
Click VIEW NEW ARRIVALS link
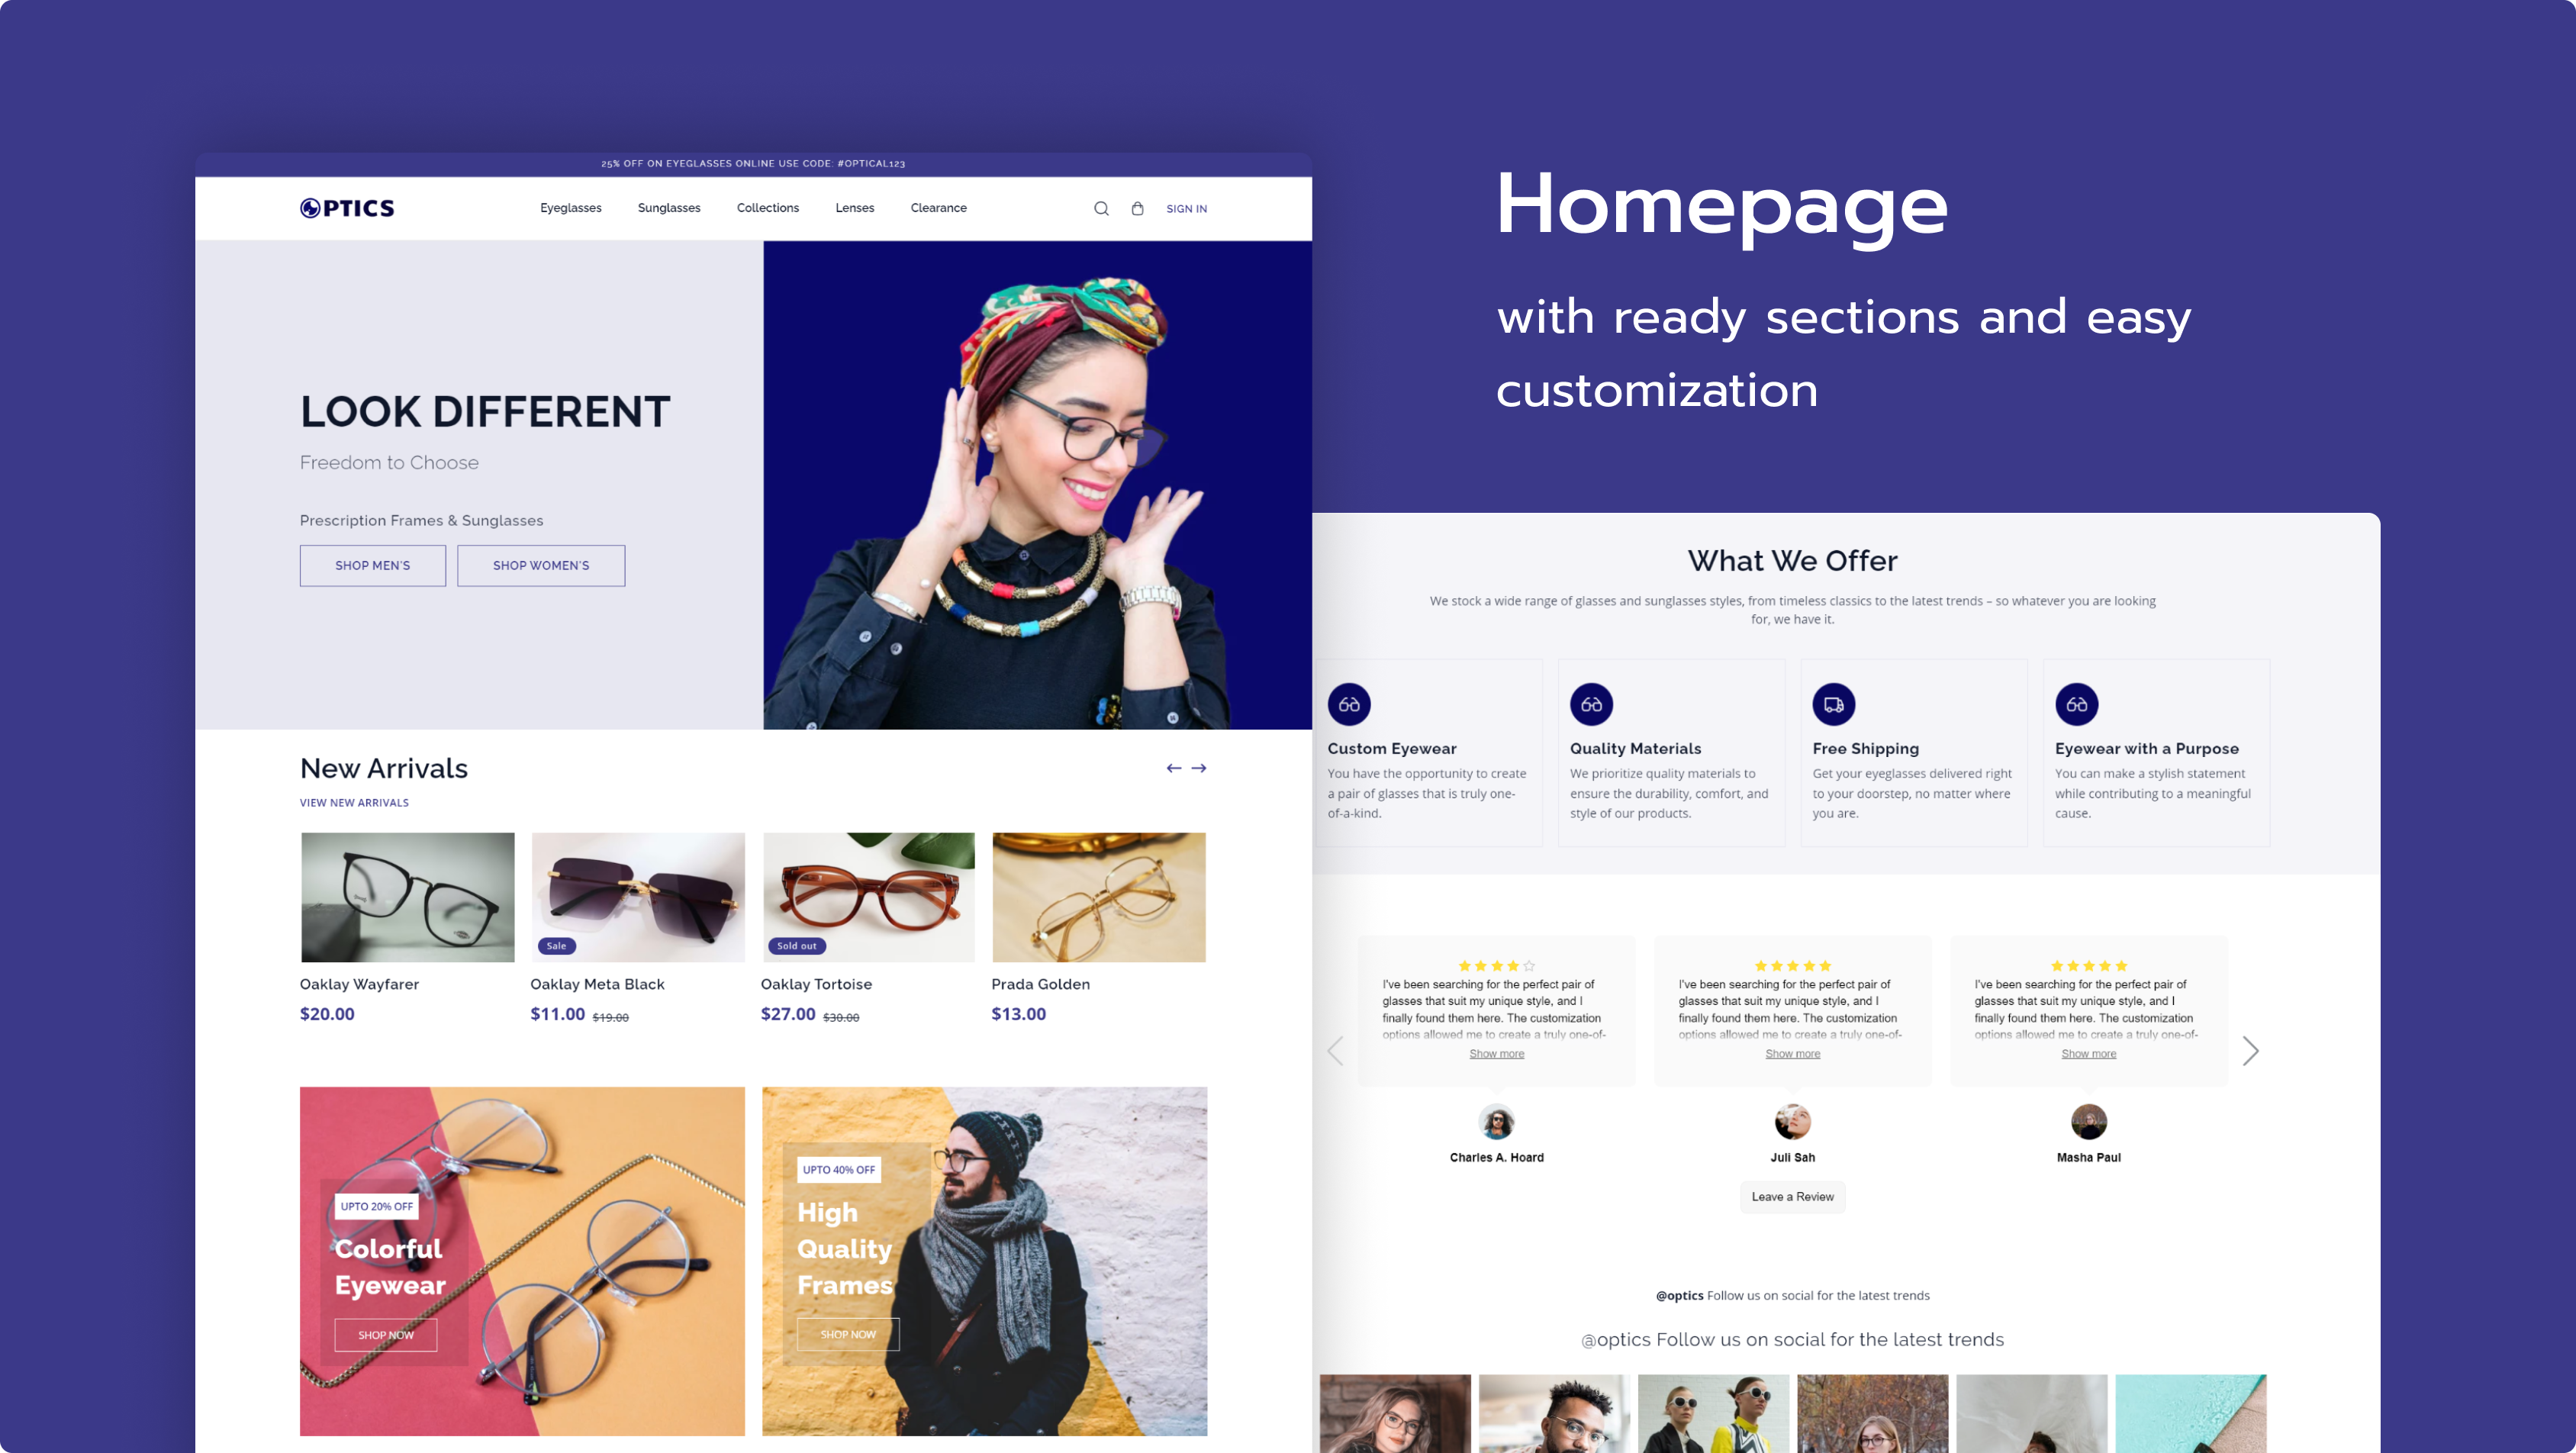352,802
